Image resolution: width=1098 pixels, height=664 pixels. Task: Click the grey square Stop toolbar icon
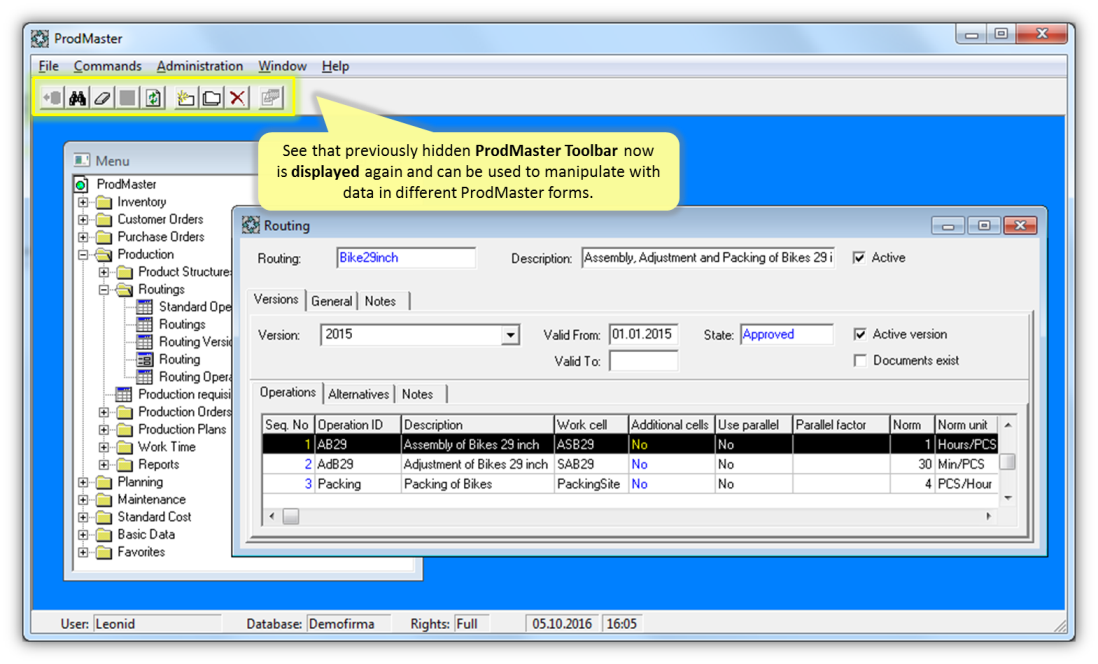[x=127, y=97]
